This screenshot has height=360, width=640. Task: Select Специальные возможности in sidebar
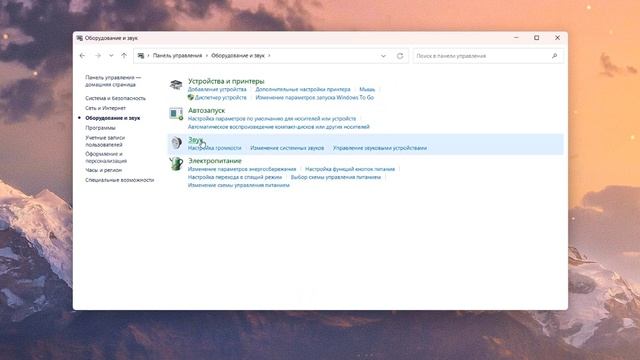[120, 180]
